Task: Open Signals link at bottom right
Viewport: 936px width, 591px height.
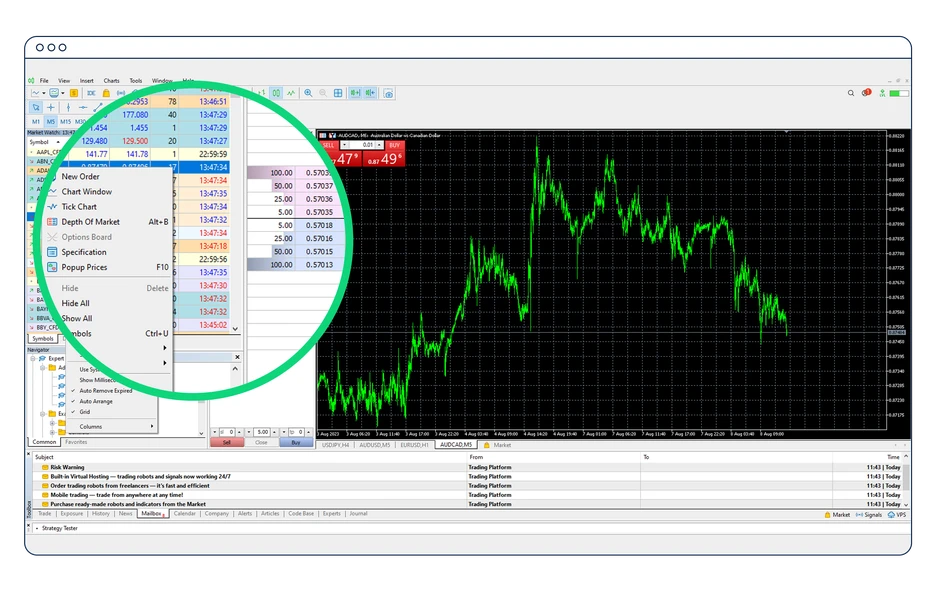Action: (x=869, y=515)
